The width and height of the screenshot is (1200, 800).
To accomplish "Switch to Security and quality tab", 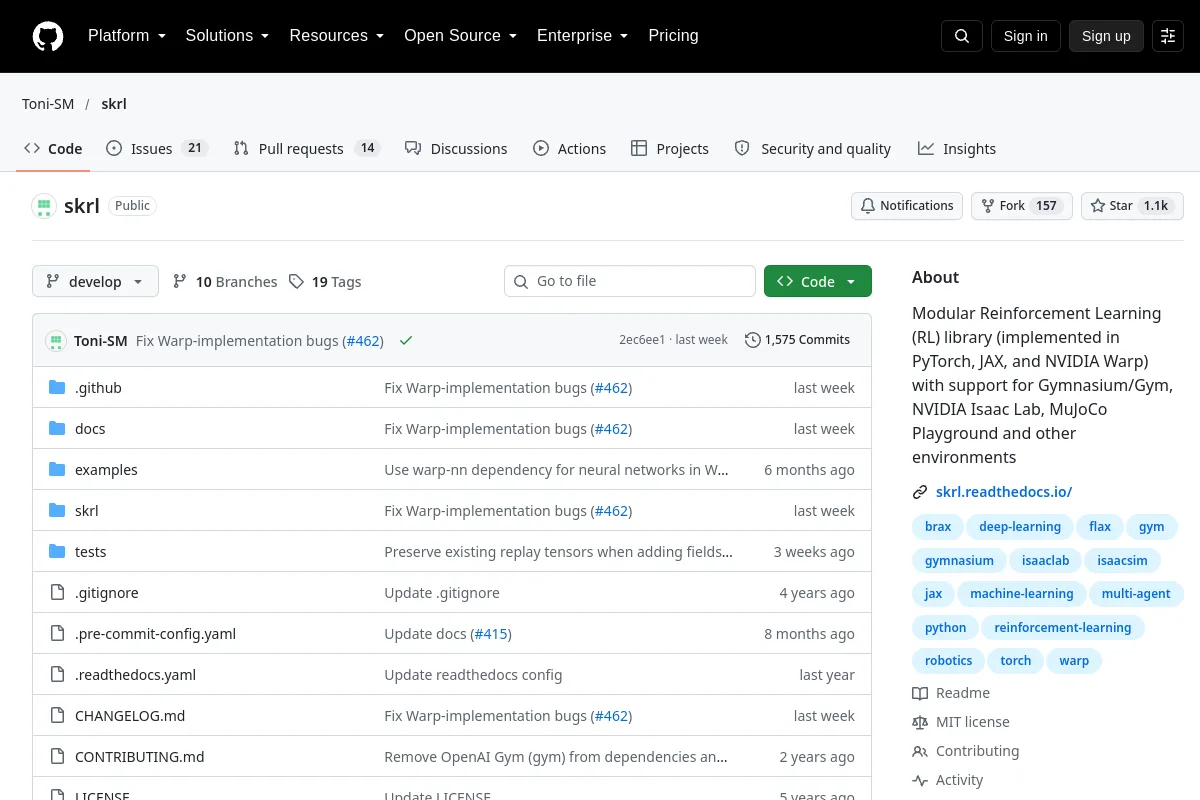I will (x=813, y=148).
